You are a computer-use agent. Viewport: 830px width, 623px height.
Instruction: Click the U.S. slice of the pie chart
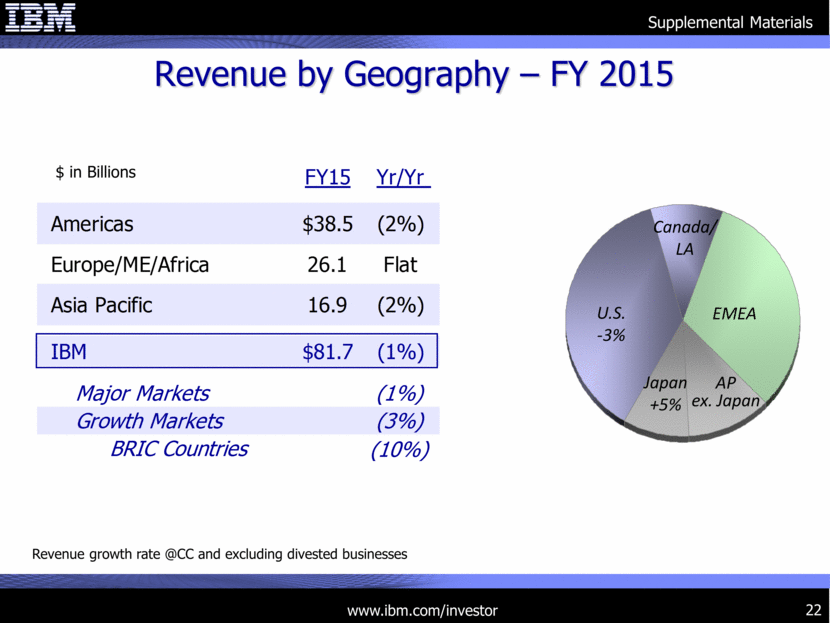tap(611, 322)
